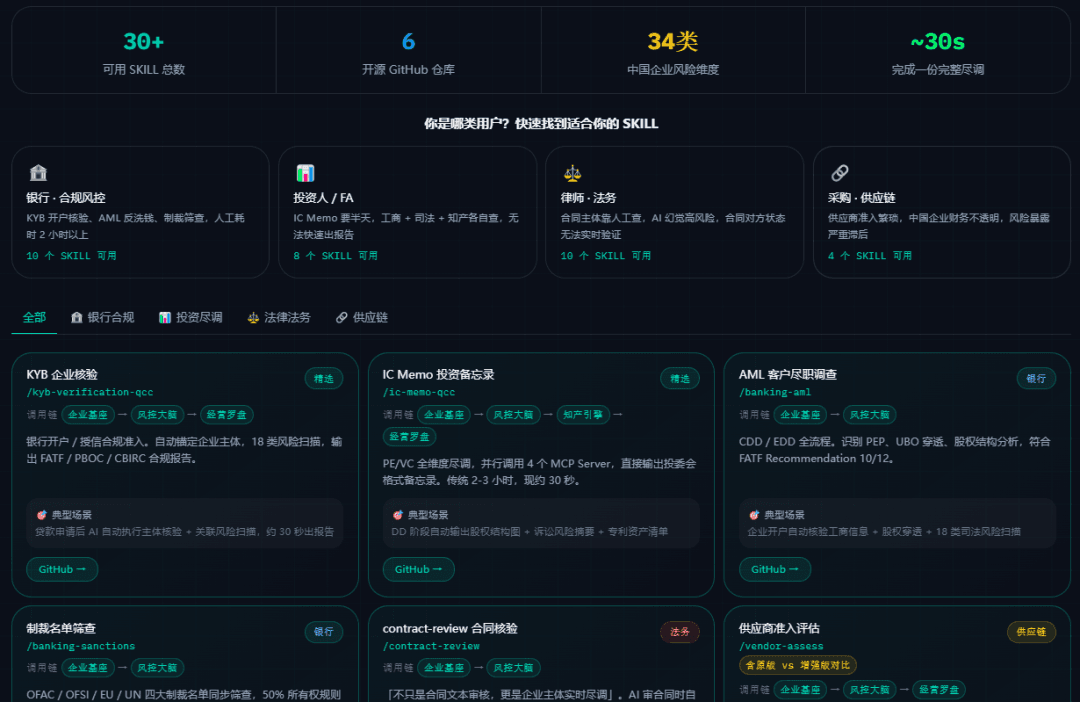Click 经营罗盘 chip in KYB 企业核验 card
The height and width of the screenshot is (702, 1080).
(227, 415)
